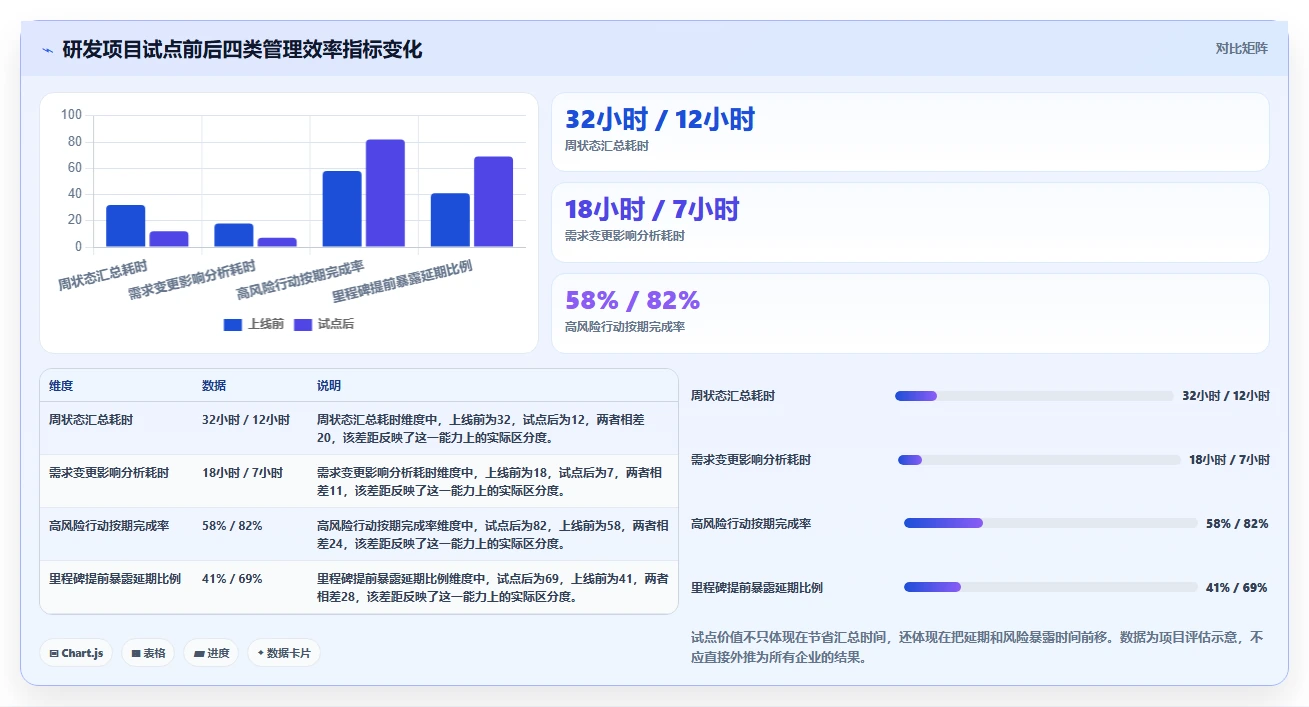Click the 说明 column header
1309x707 pixels.
[x=329, y=386]
